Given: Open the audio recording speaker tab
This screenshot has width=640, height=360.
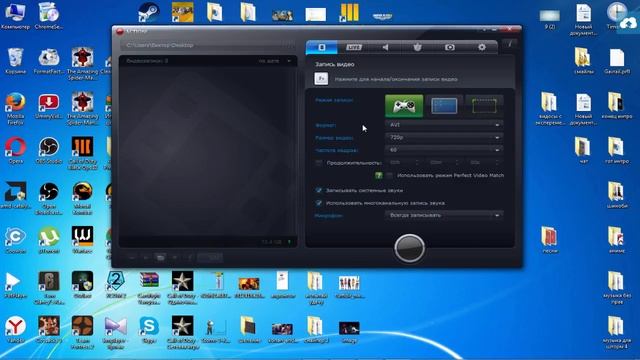Looking at the screenshot, I should tap(385, 47).
